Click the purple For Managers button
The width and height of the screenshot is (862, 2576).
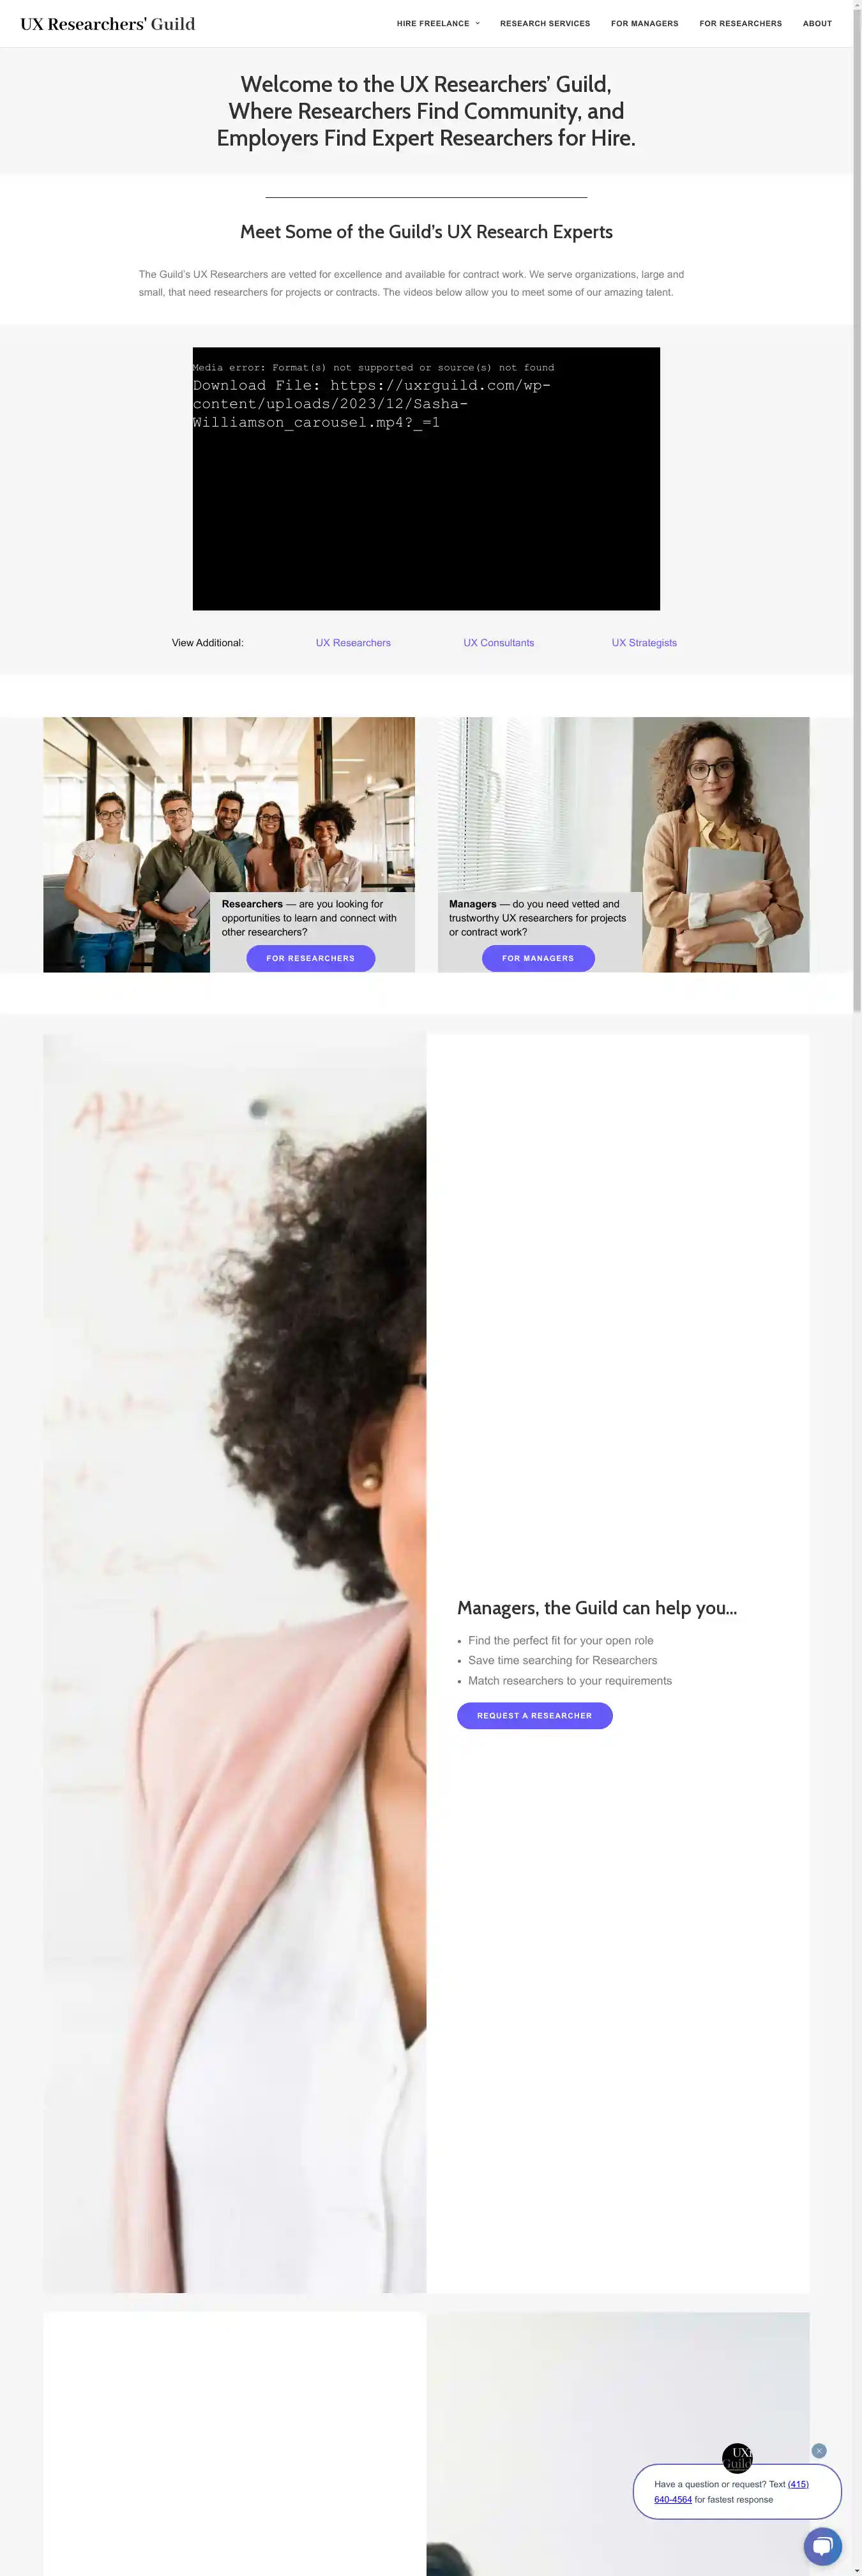(x=538, y=958)
